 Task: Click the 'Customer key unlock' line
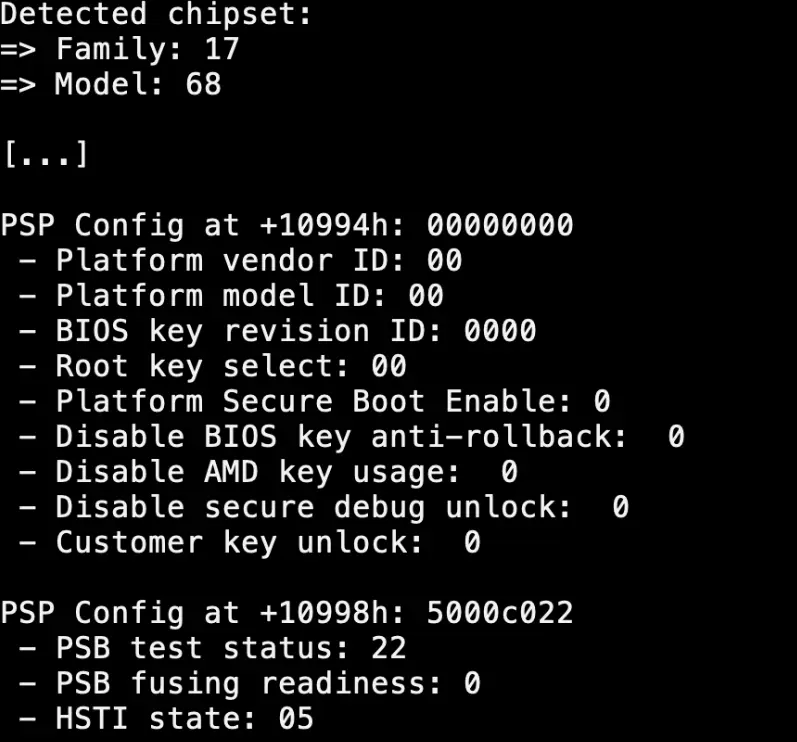pos(250,543)
